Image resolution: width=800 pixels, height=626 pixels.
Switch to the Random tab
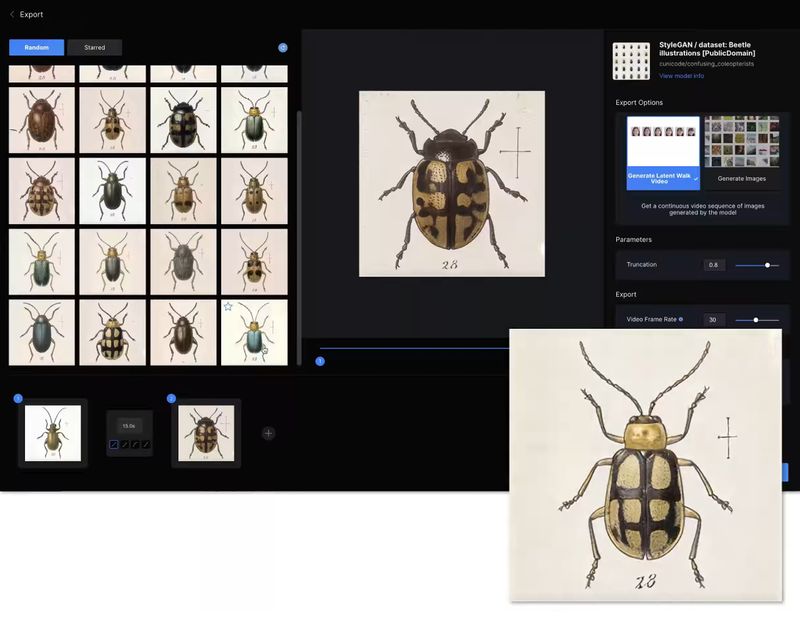pos(37,47)
